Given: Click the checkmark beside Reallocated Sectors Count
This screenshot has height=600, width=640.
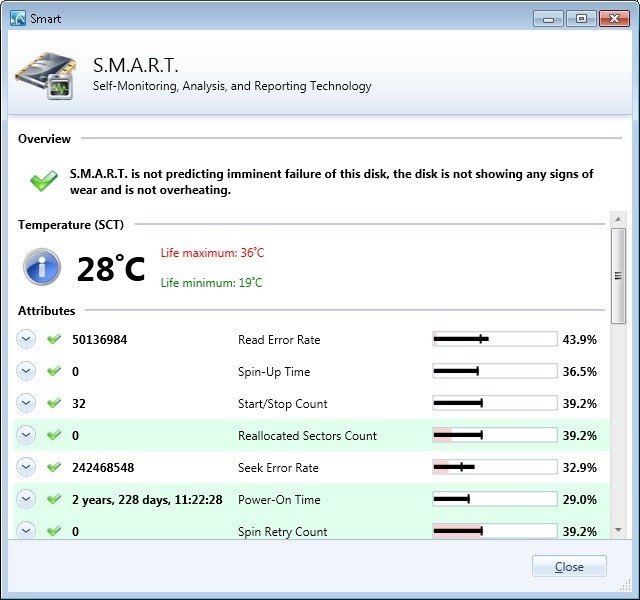Looking at the screenshot, I should click(54, 435).
